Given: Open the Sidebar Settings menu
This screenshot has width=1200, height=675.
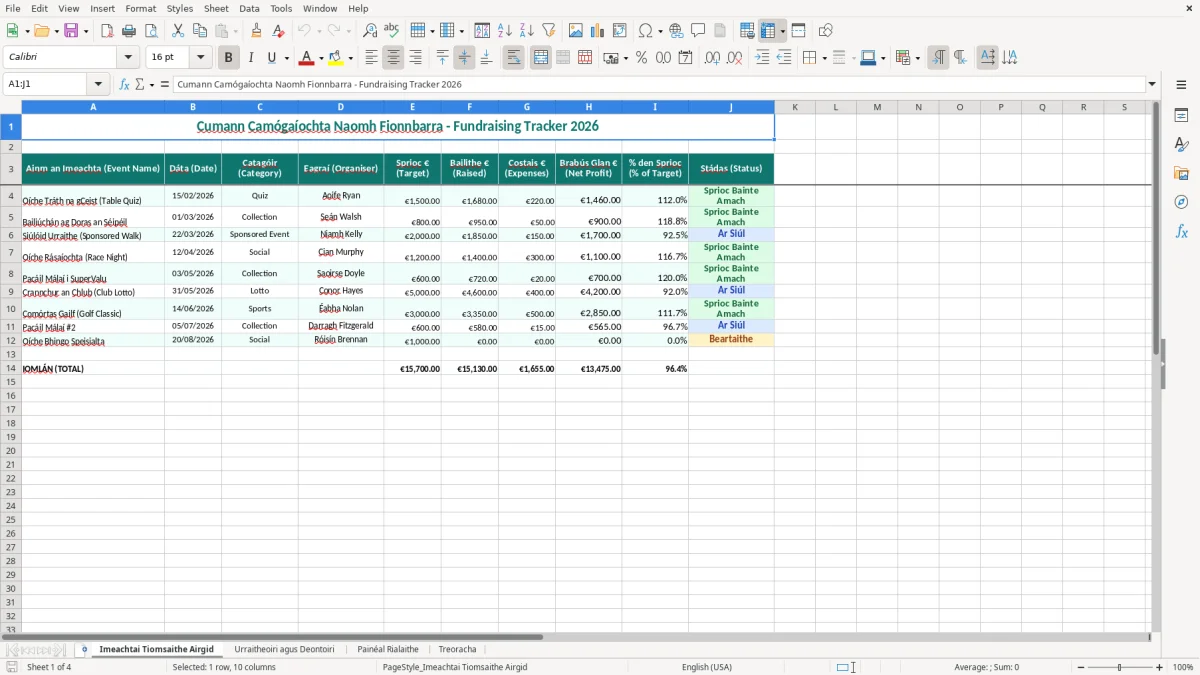Looking at the screenshot, I should [x=1181, y=84].
